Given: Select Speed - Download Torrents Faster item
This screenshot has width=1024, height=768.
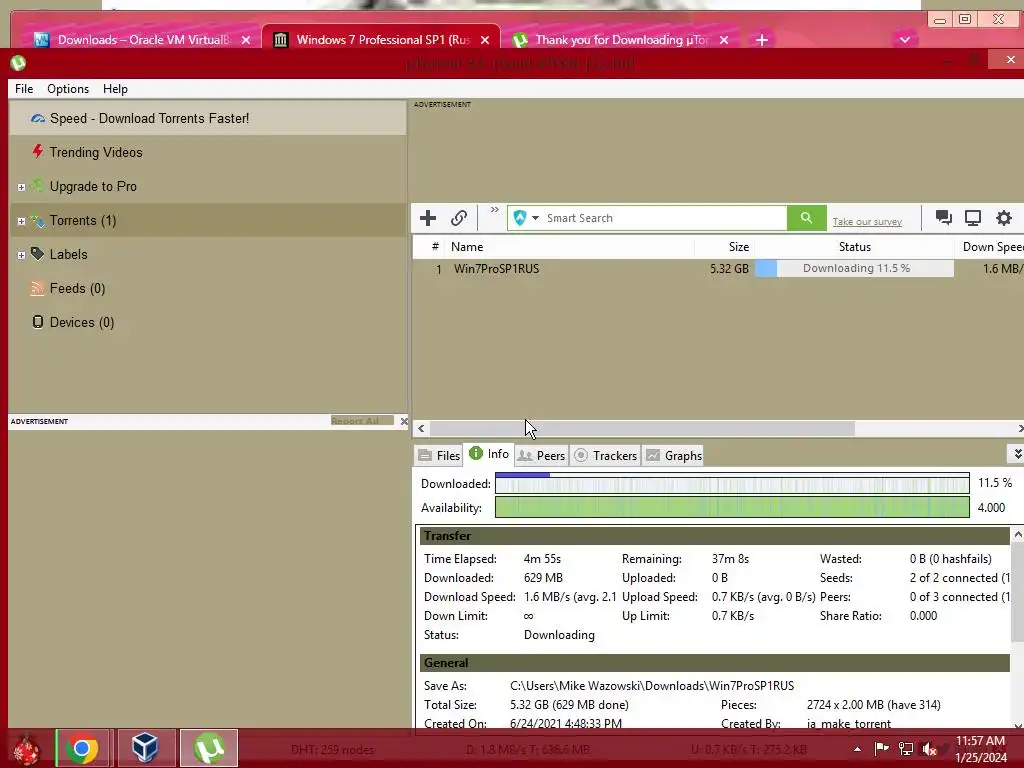Looking at the screenshot, I should pos(208,118).
